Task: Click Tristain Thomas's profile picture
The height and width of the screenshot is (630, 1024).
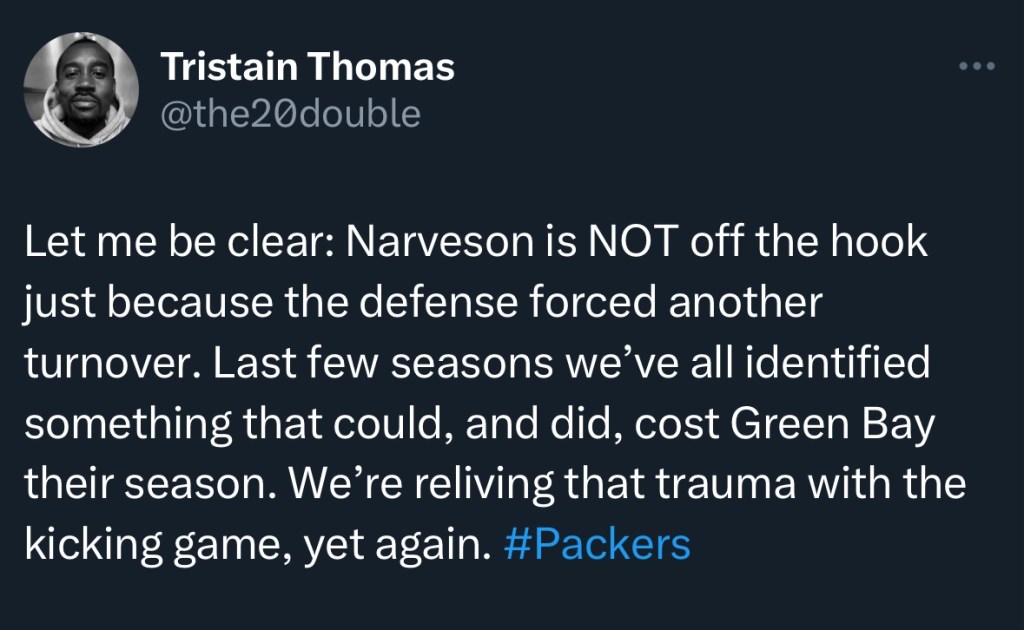Action: [x=80, y=90]
